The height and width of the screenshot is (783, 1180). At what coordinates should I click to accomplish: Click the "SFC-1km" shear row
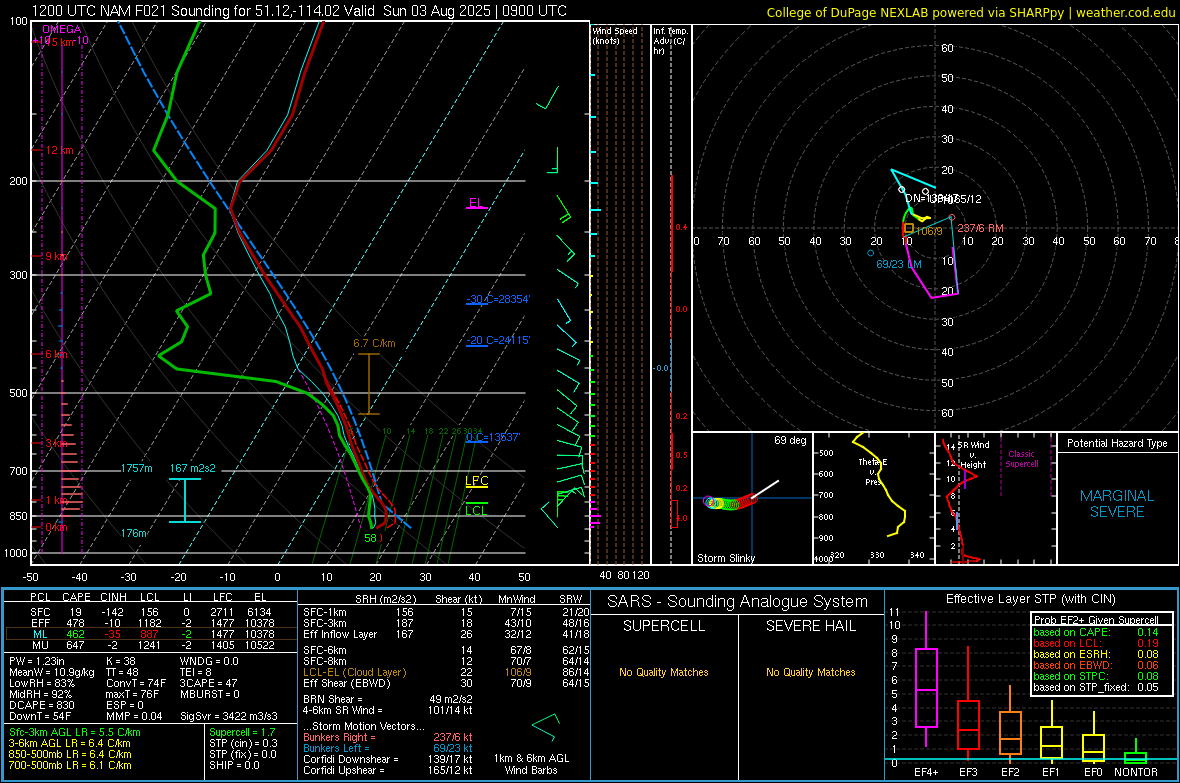click(446, 612)
